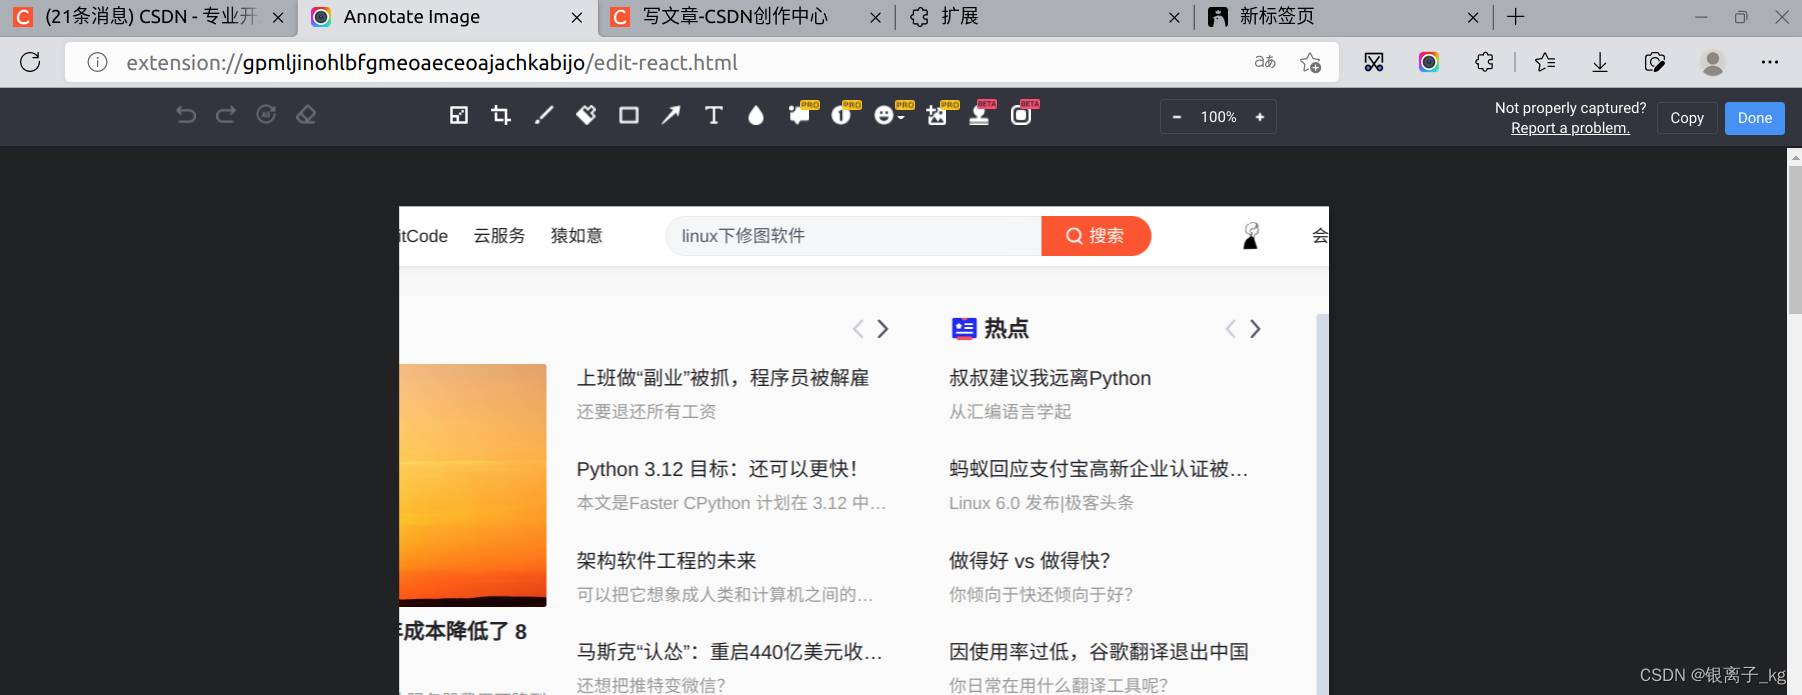The height and width of the screenshot is (695, 1802).
Task: Open a new browser tab
Action: point(1516,17)
